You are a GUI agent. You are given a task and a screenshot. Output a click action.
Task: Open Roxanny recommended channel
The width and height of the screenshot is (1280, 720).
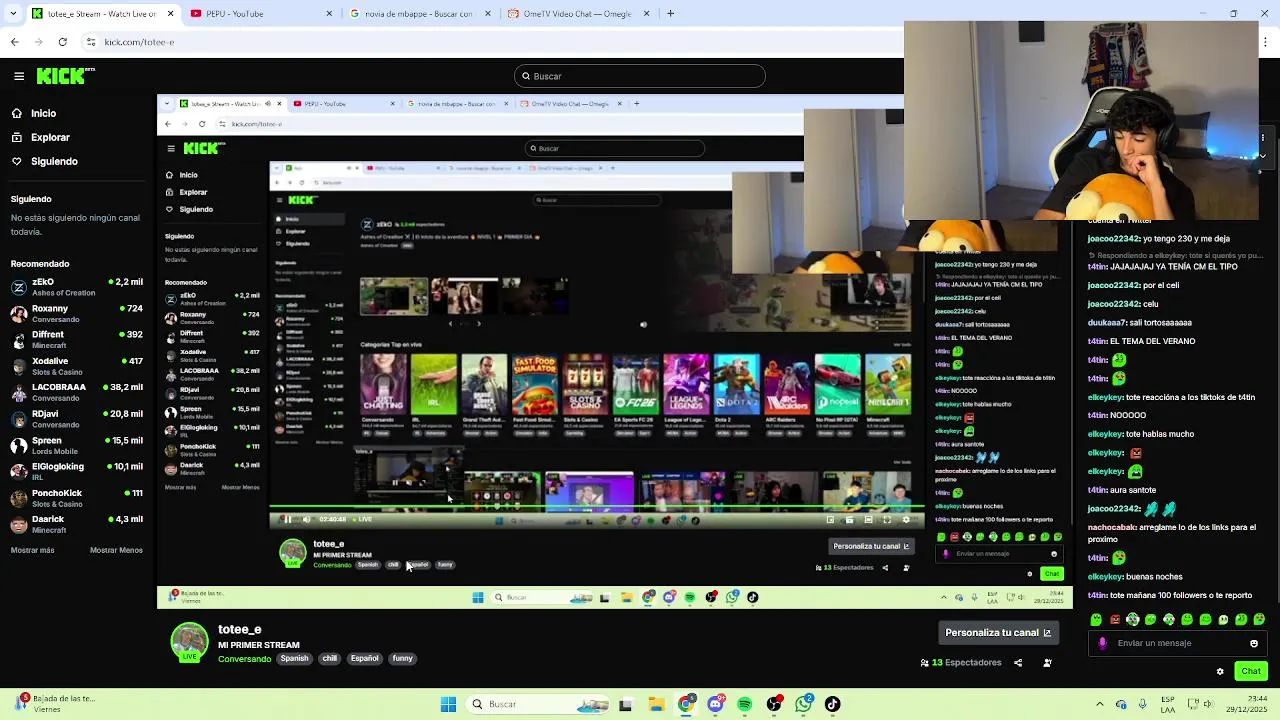pyautogui.click(x=78, y=313)
